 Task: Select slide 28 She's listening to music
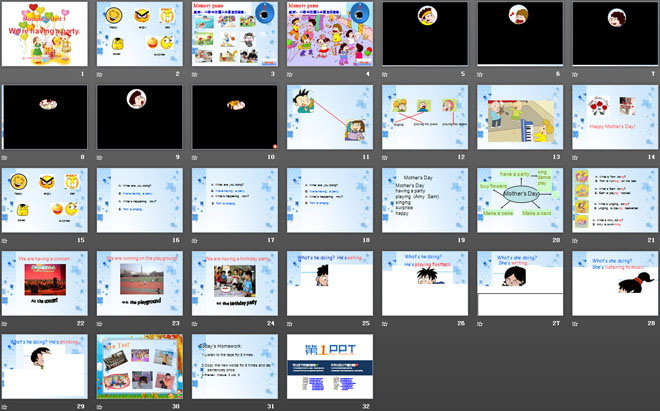click(x=615, y=283)
